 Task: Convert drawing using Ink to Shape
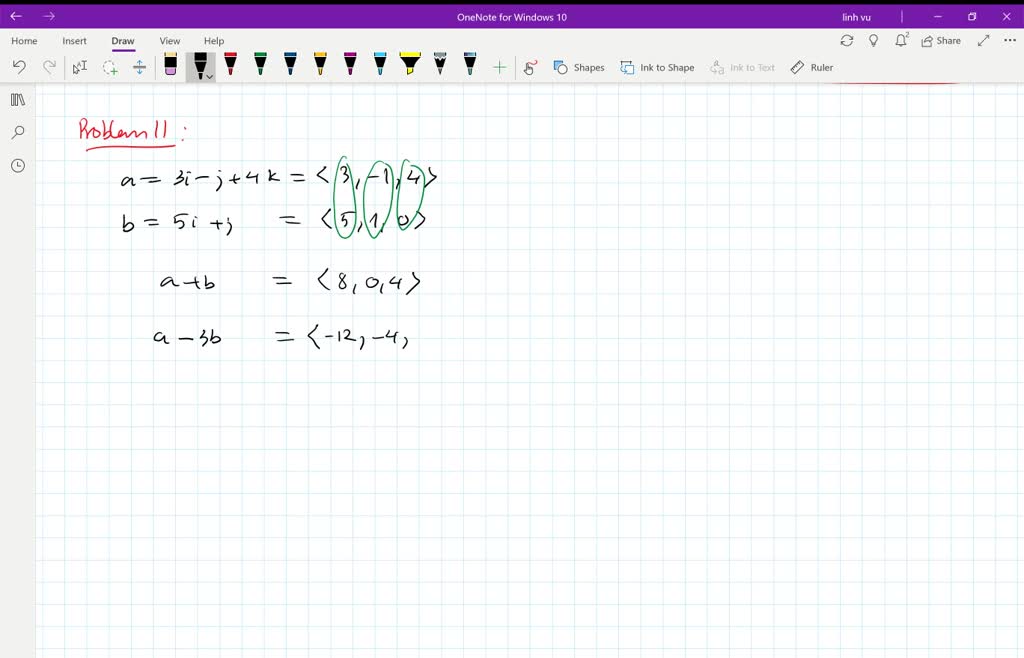pos(657,67)
